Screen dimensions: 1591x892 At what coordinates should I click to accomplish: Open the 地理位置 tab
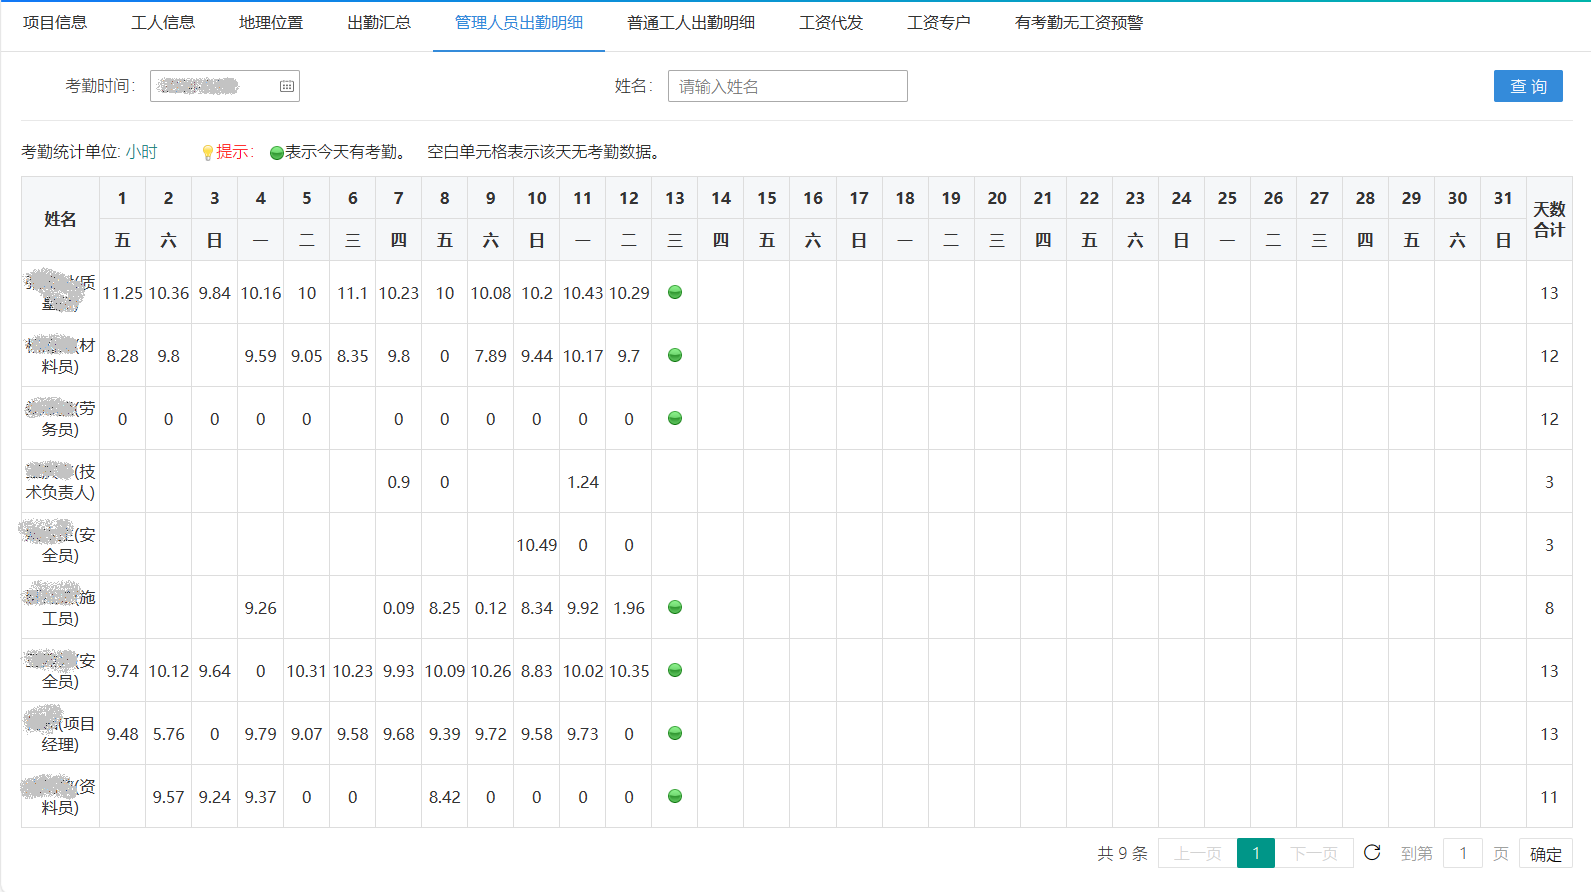271,23
